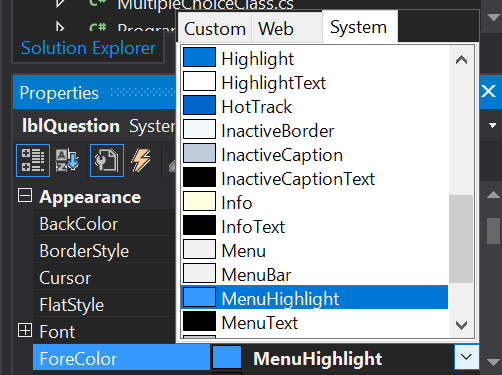502x375 pixels.
Task: Select the BorderStyle property row
Action: (x=104, y=251)
